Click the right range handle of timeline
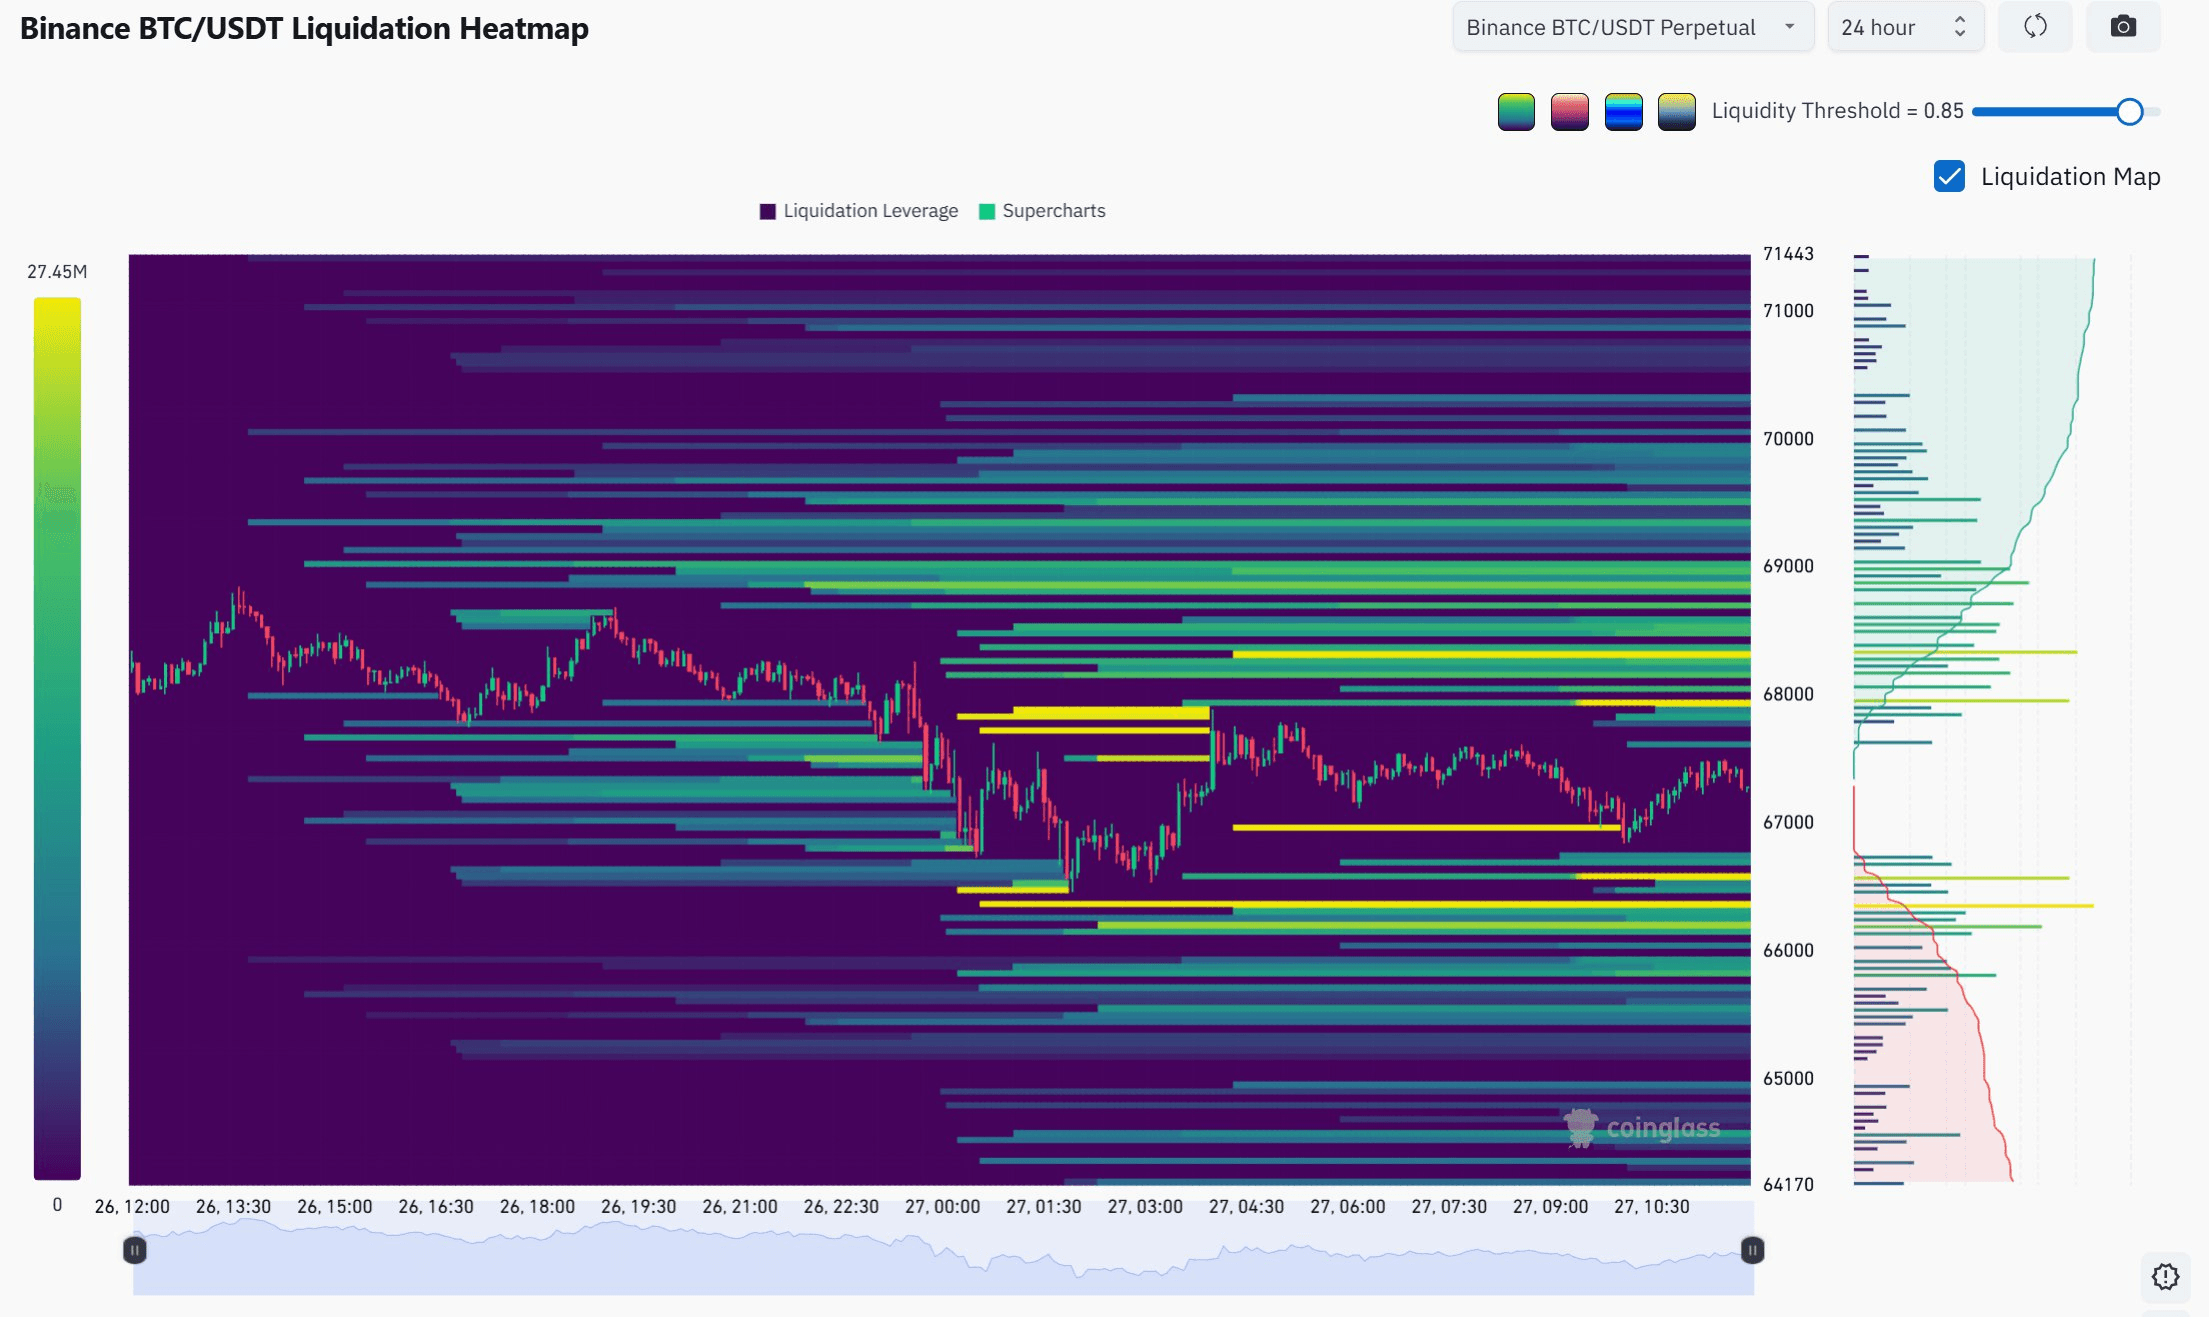 [x=1752, y=1250]
